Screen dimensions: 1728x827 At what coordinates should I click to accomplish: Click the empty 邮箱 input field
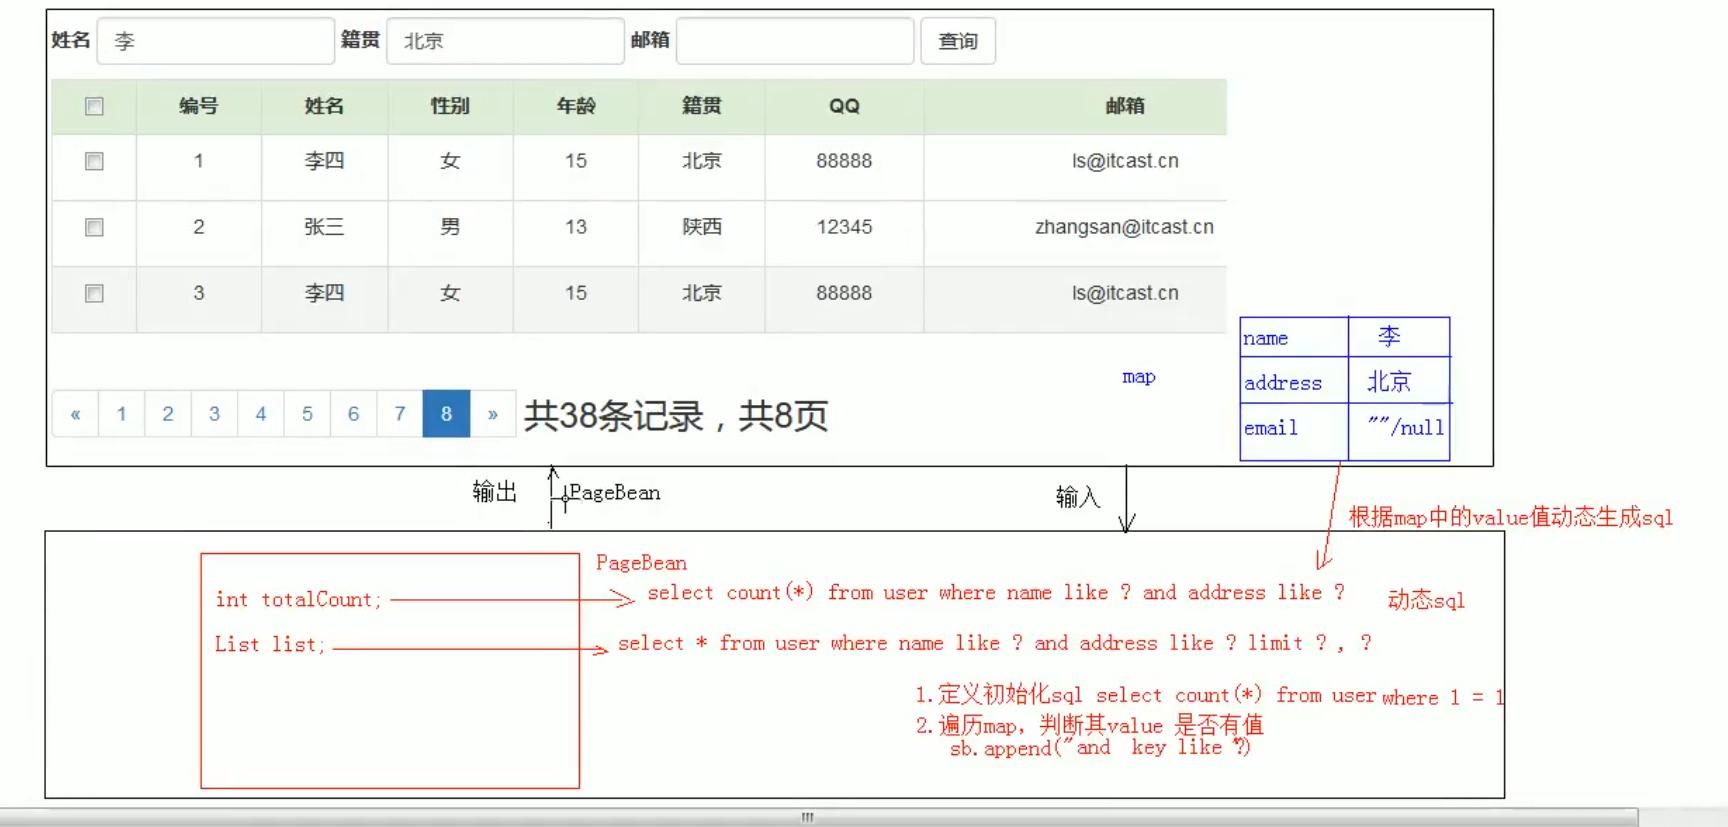pos(795,41)
